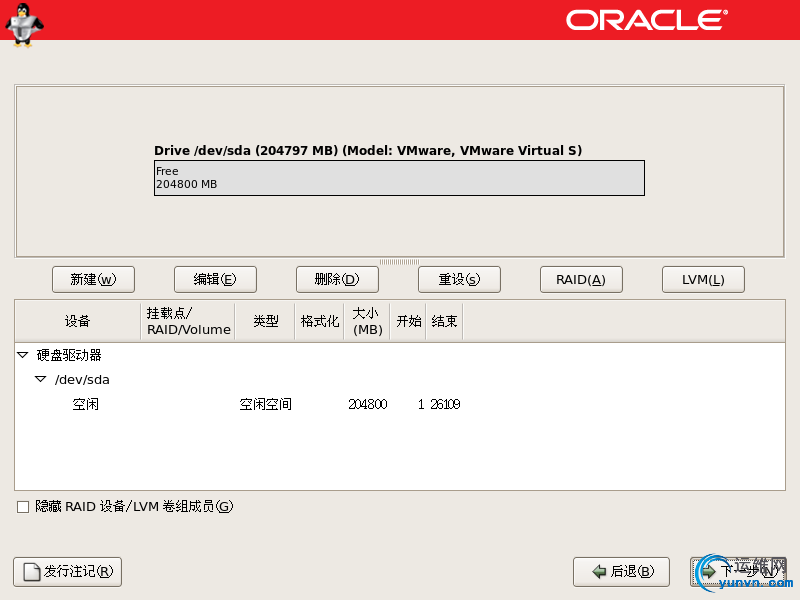Collapse the /dev/sda tree node
Image resolution: width=800 pixels, height=600 pixels.
pyautogui.click(x=40, y=379)
